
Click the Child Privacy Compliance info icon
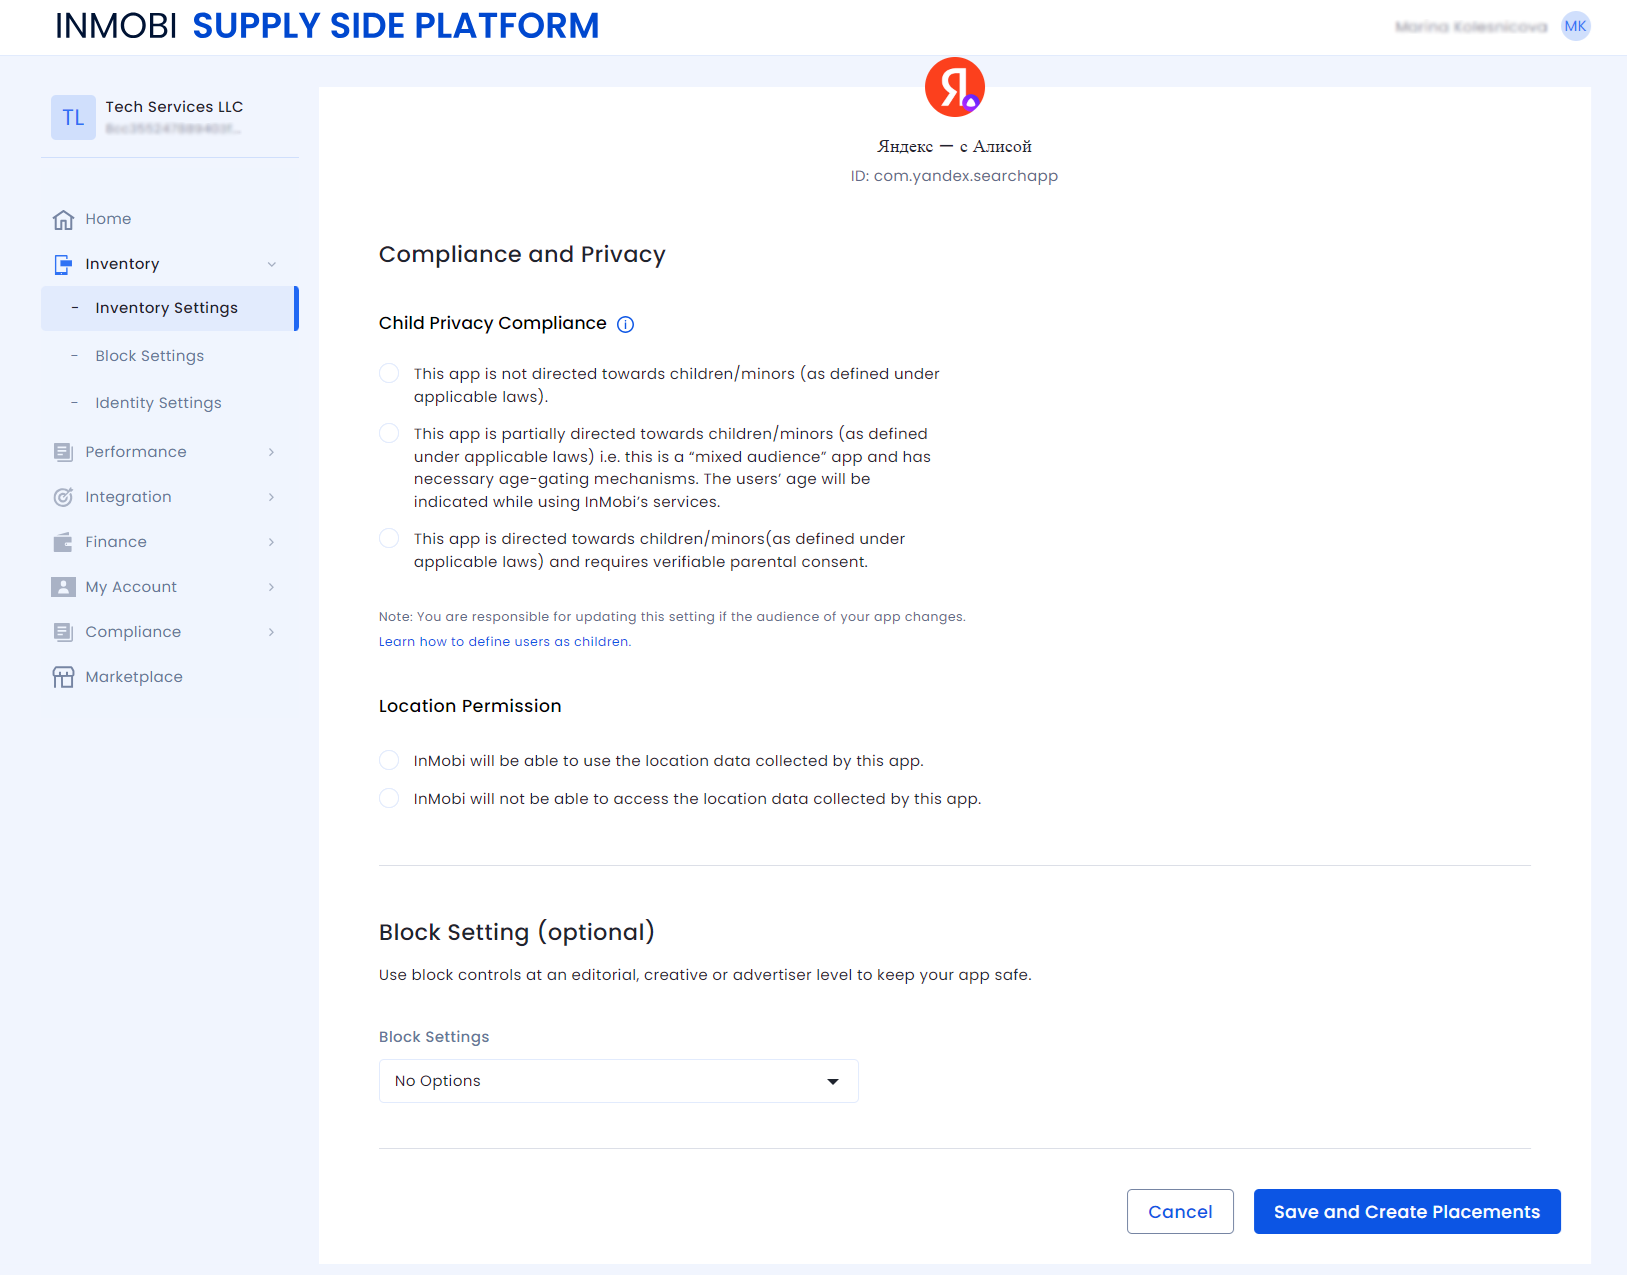click(625, 324)
